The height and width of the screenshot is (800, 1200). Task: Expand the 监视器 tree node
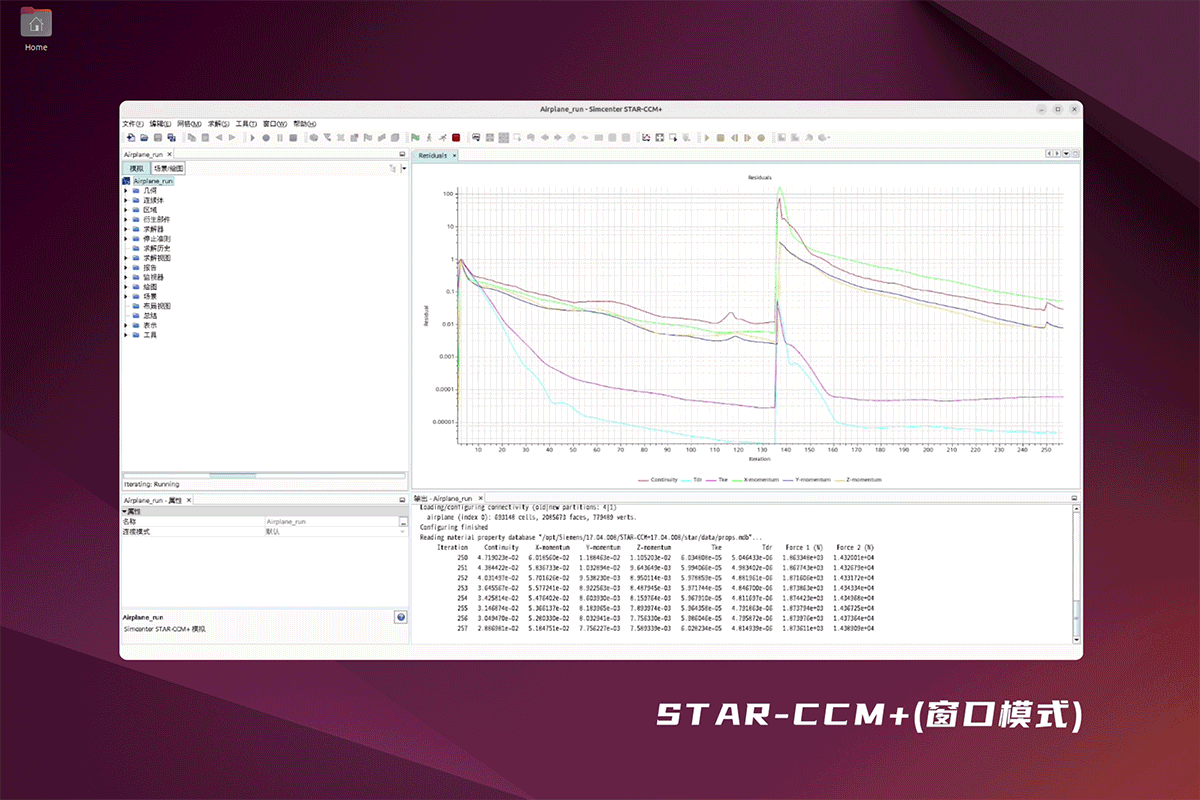(x=126, y=277)
